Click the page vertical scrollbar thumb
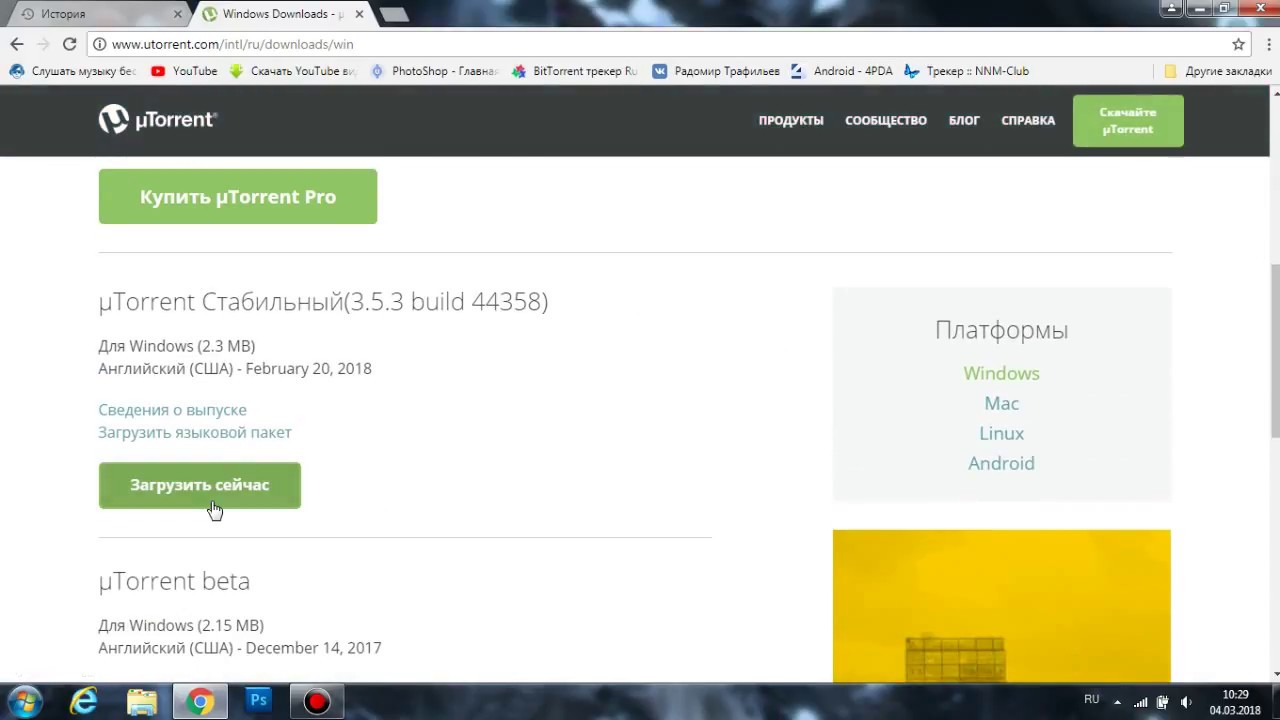 click(x=1275, y=350)
